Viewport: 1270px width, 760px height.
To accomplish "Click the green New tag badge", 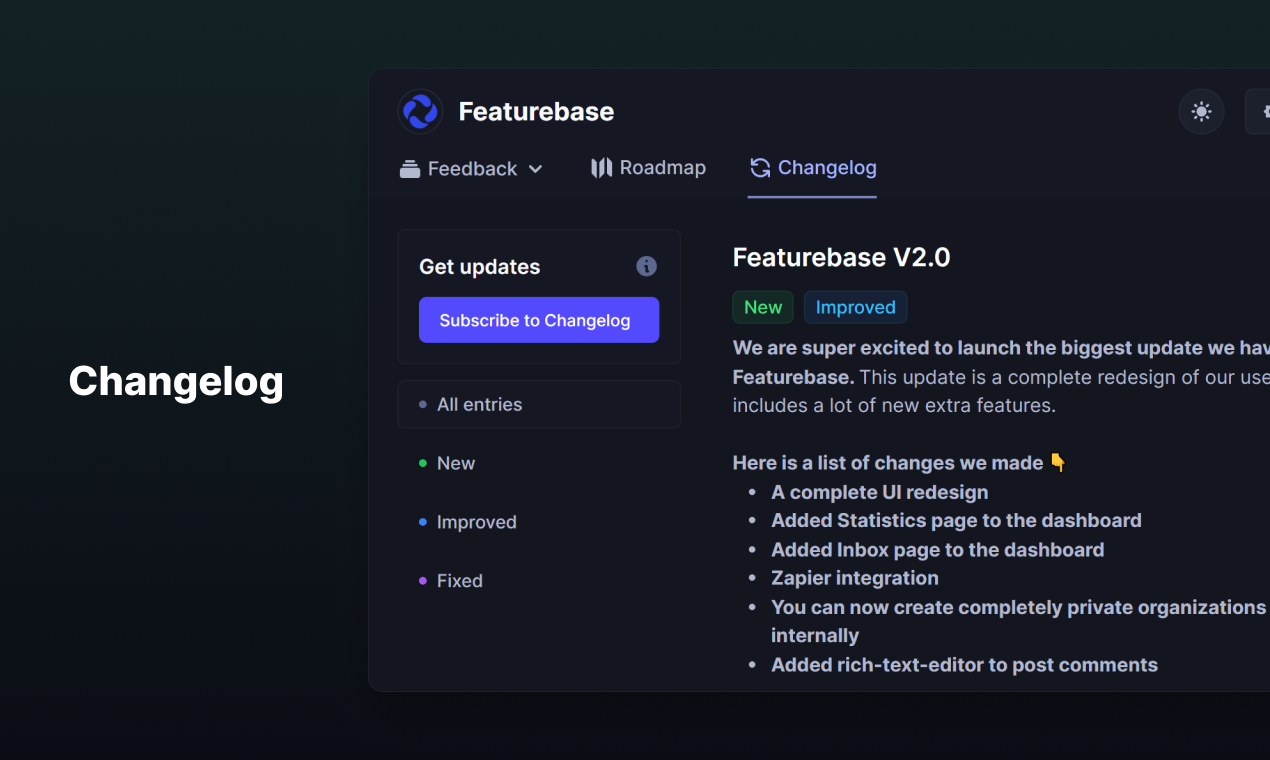I will pyautogui.click(x=763, y=307).
